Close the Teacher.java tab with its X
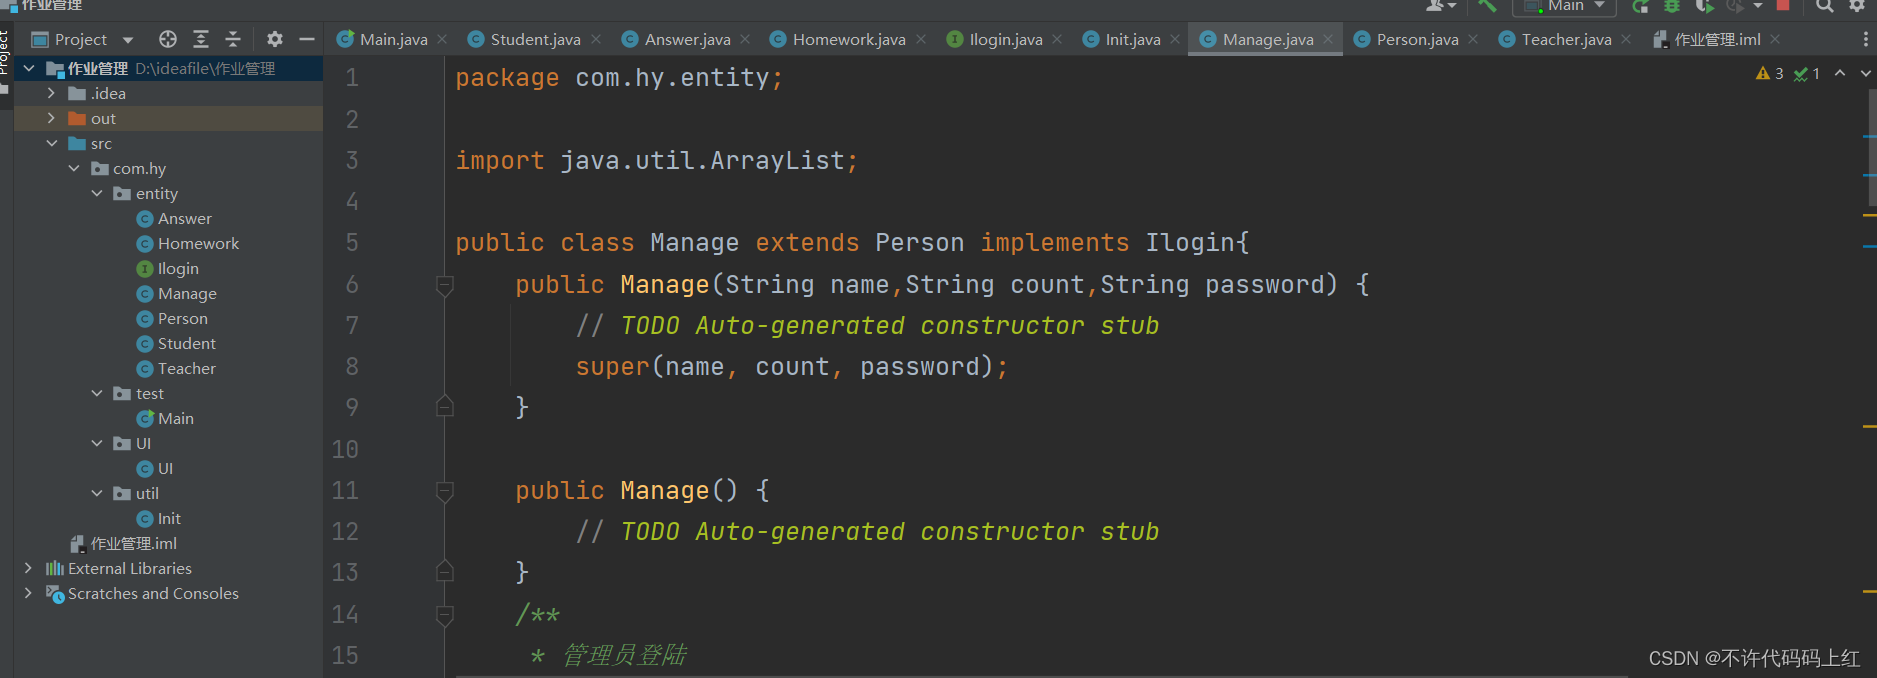 [x=1626, y=39]
